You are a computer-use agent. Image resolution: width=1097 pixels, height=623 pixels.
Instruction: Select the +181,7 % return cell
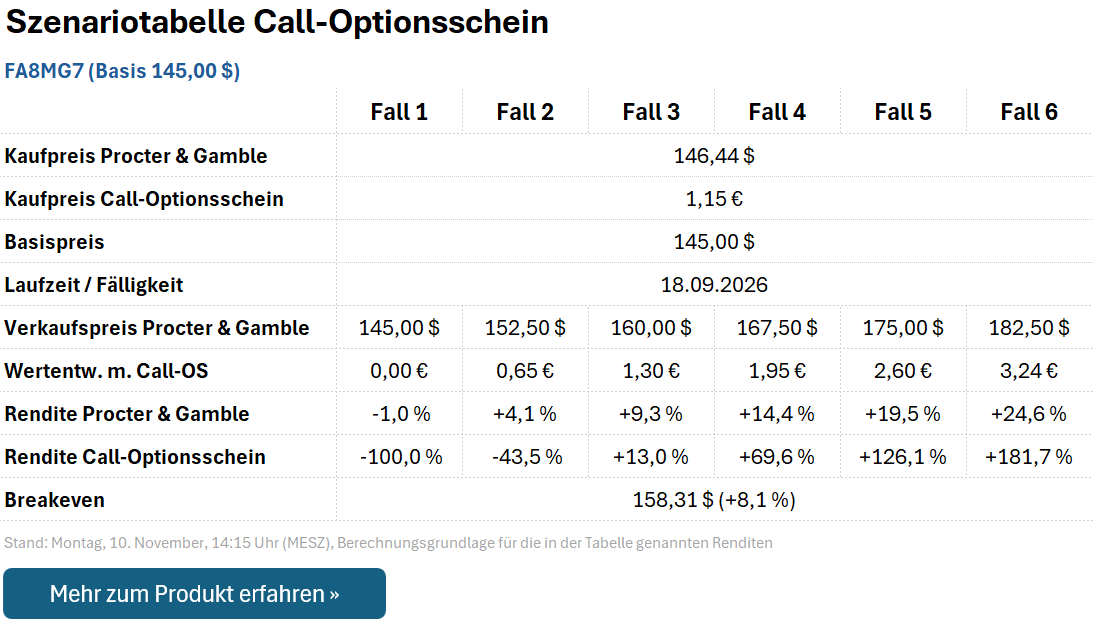click(x=1029, y=456)
